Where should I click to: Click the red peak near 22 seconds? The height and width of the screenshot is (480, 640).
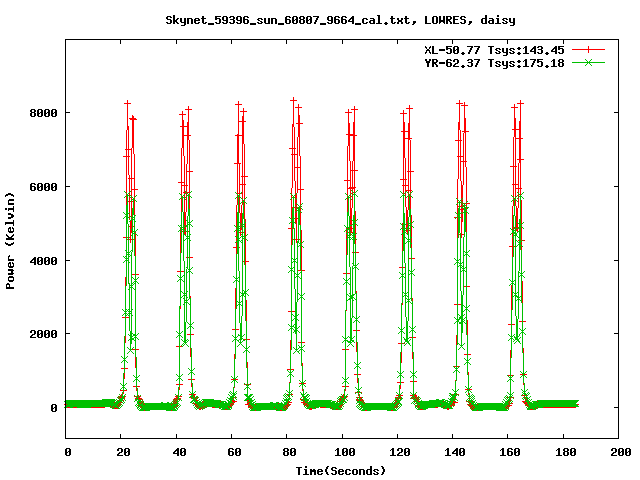pyautogui.click(x=127, y=104)
